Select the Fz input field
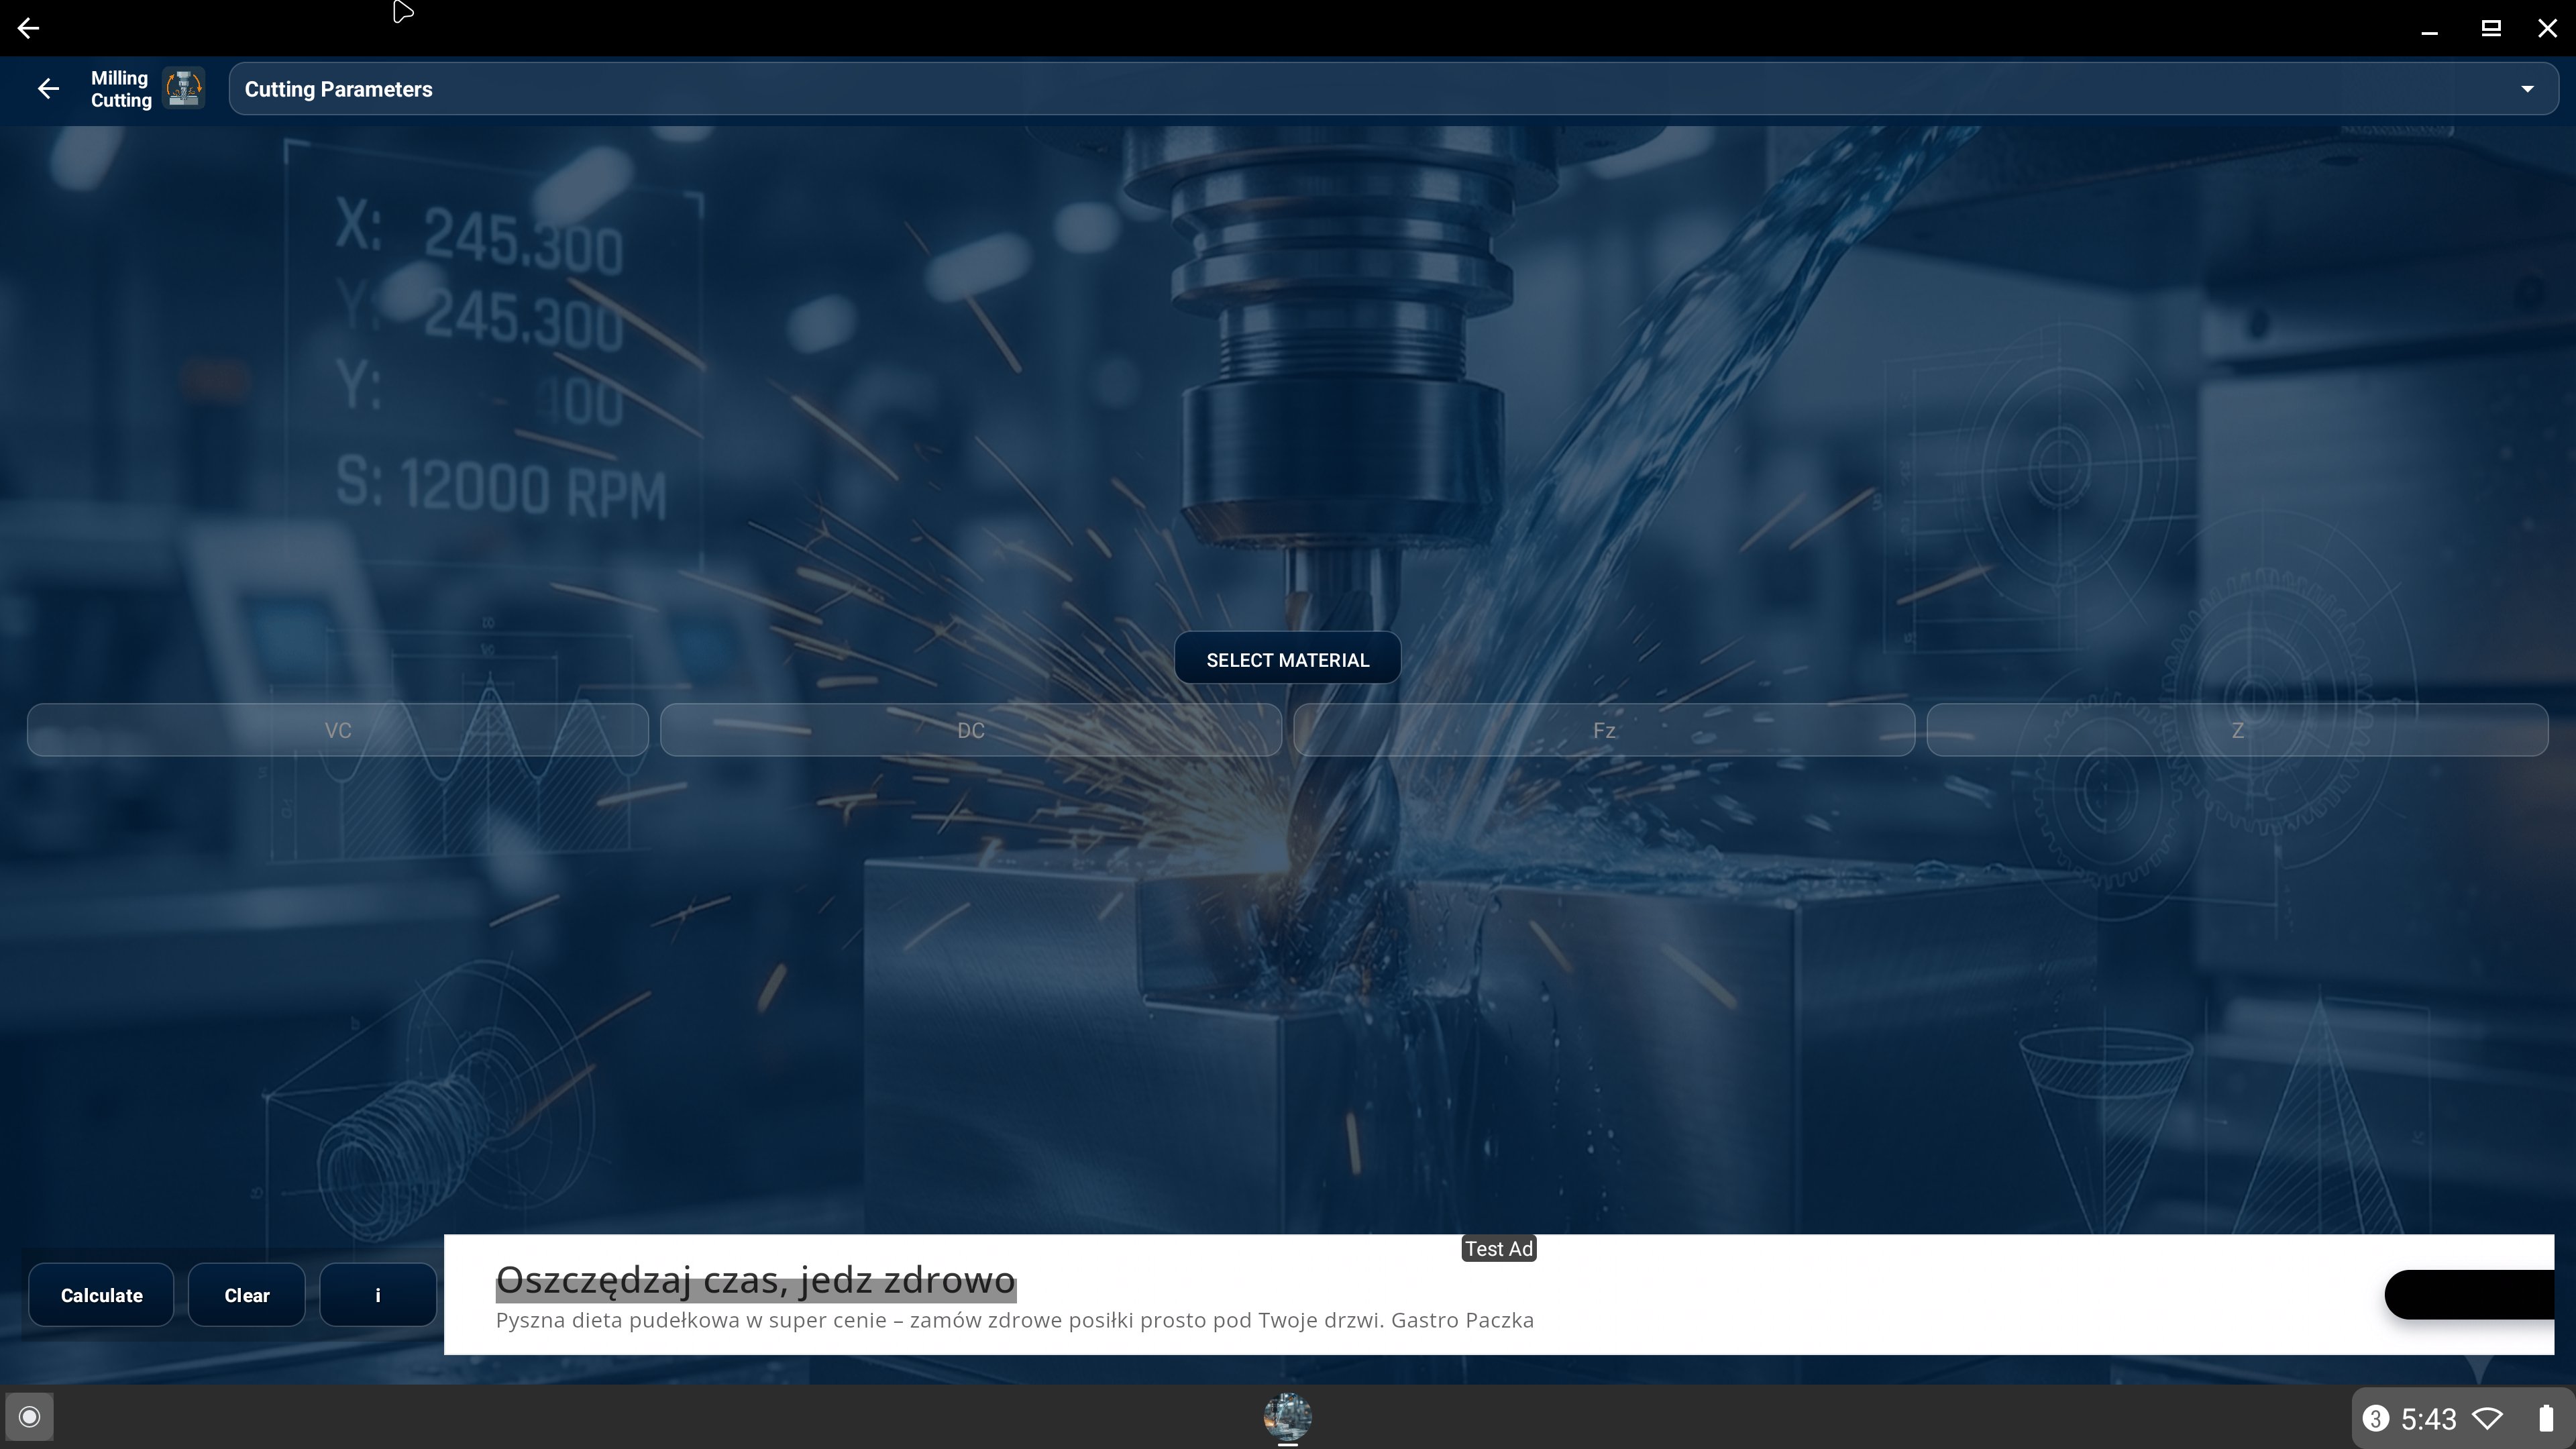The height and width of the screenshot is (1449, 2576). click(x=1603, y=731)
